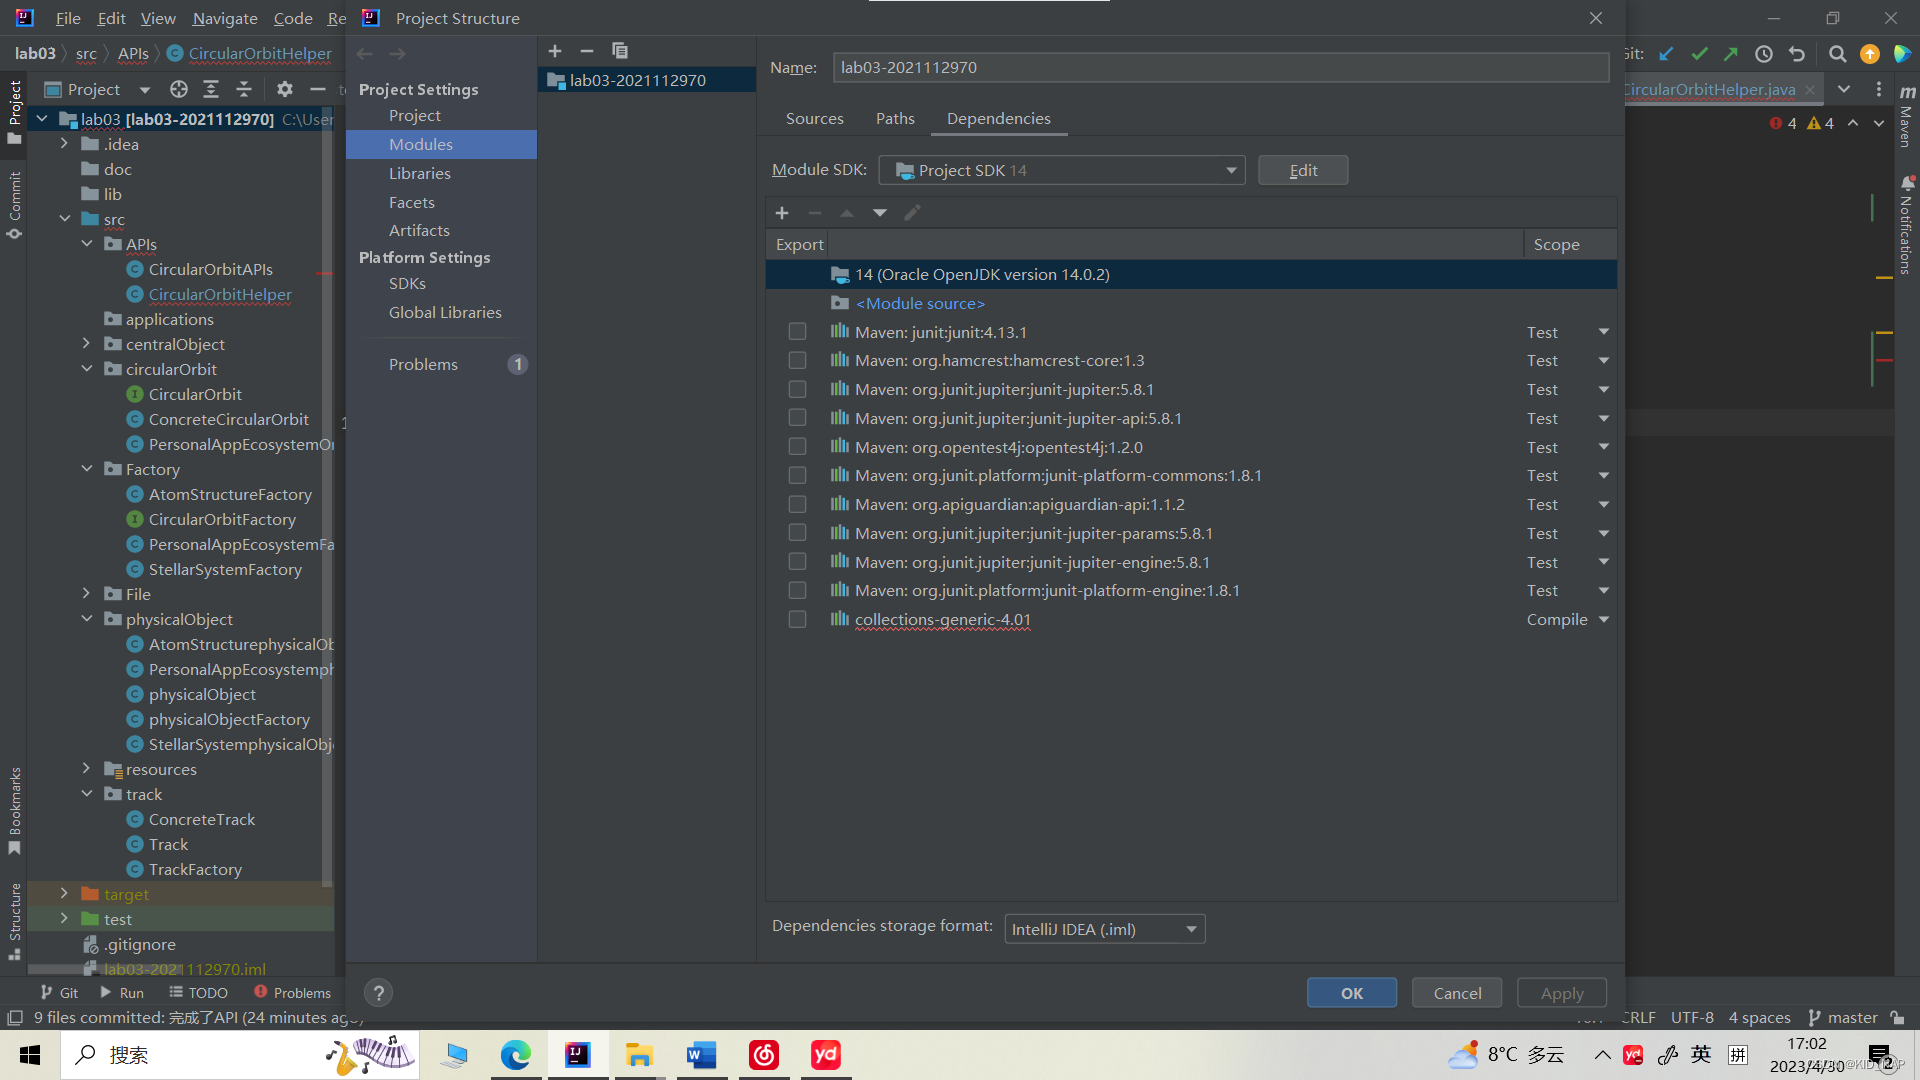Open the dependencies storage format dropdown
This screenshot has height=1080, width=1920.
click(1104, 929)
